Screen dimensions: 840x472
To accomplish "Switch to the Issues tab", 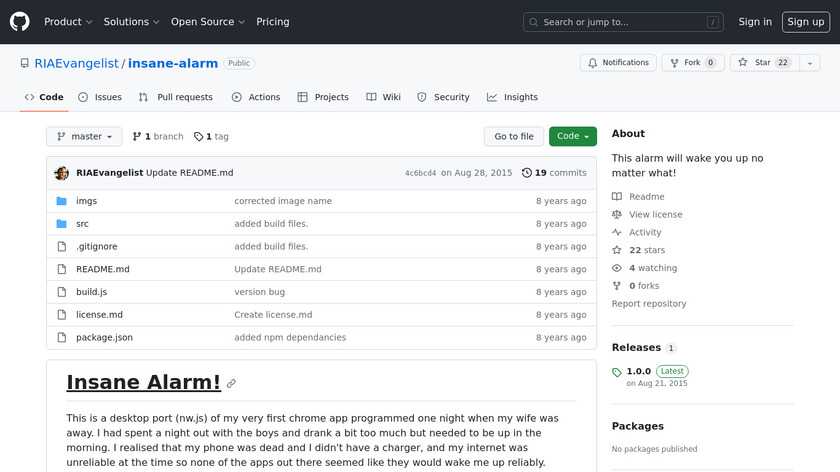I will (100, 97).
